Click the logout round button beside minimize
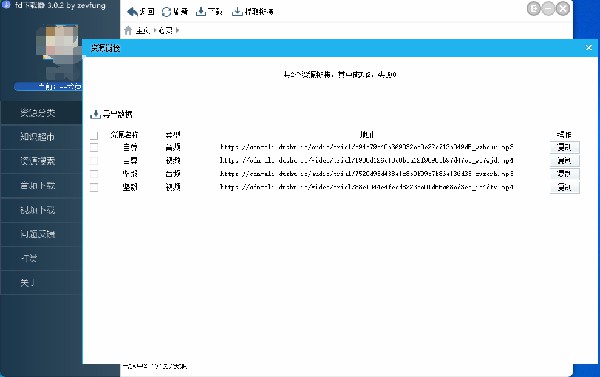The height and width of the screenshot is (377, 600). point(534,8)
